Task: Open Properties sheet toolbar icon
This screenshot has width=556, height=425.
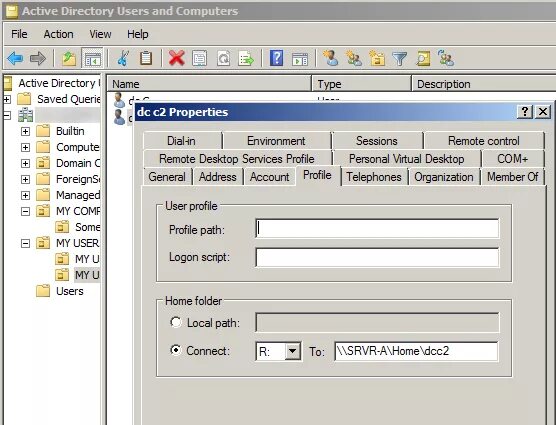Action: click(200, 58)
